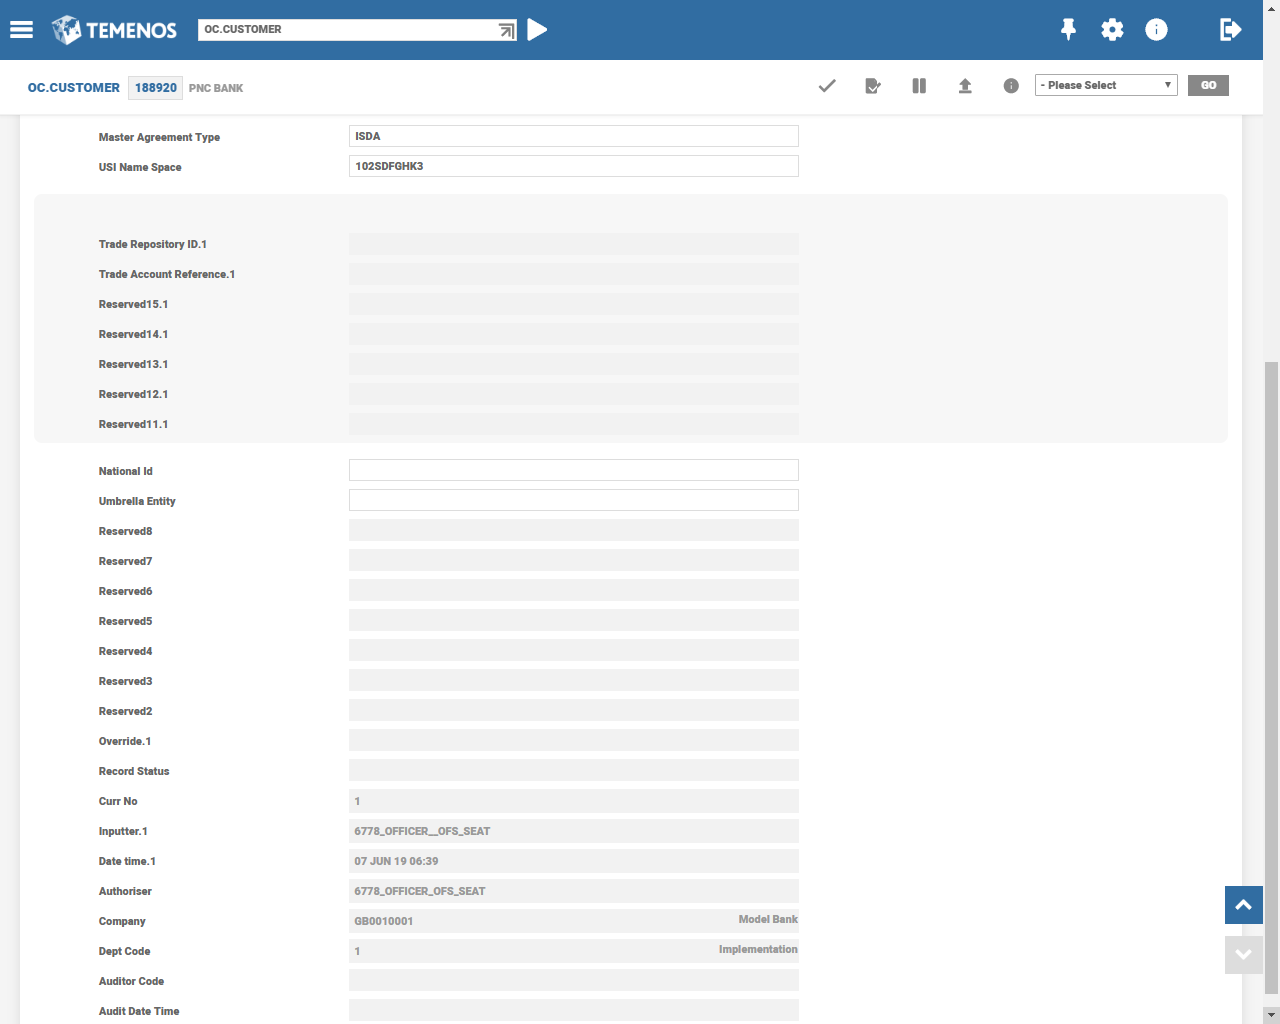
Task: Click Trade Repository ID.1 field
Action: 574,244
